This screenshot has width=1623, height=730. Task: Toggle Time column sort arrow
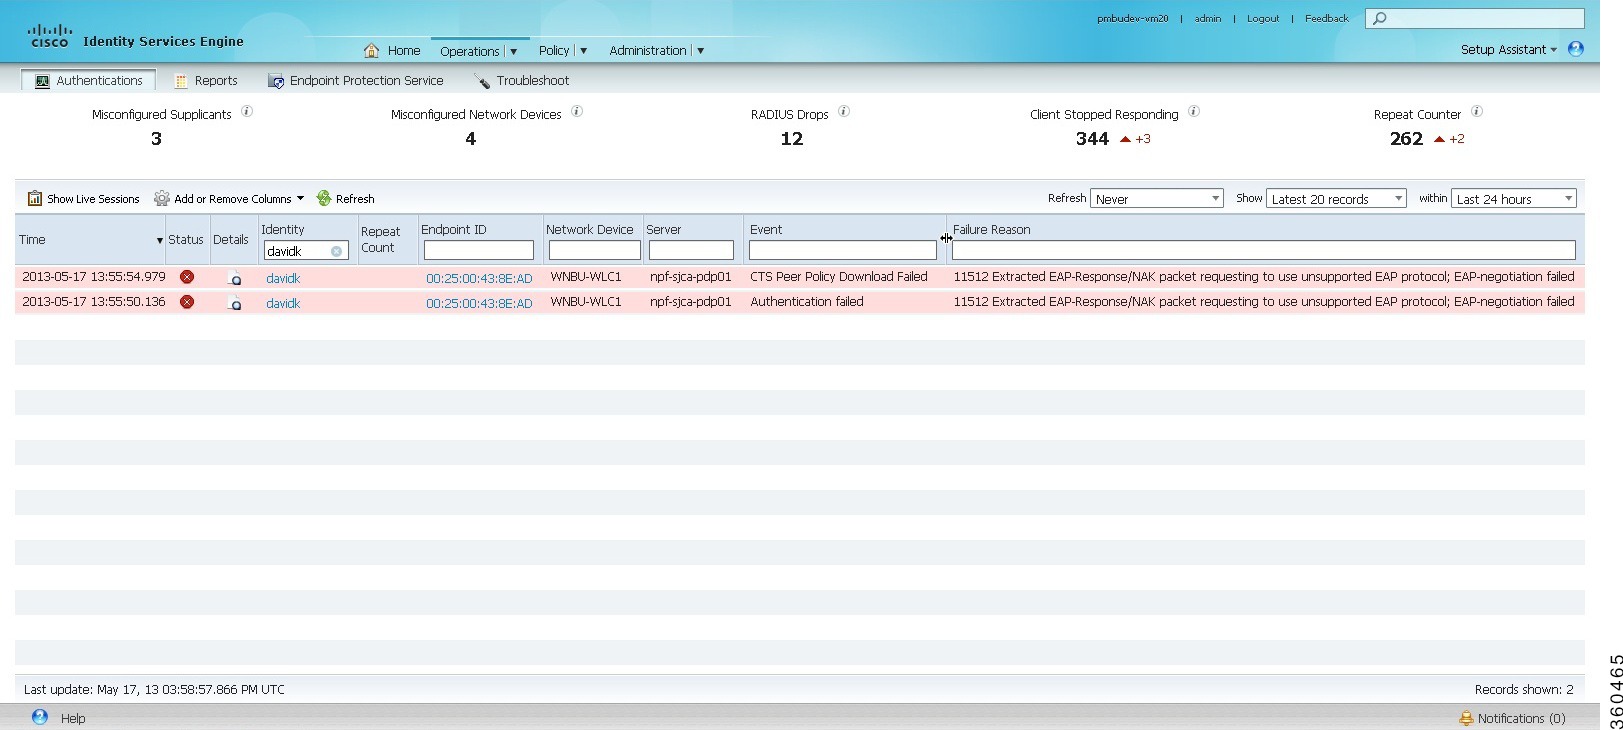point(159,240)
